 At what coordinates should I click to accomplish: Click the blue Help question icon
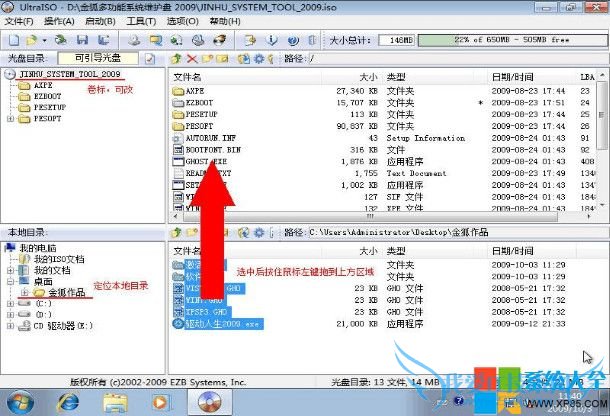[293, 40]
